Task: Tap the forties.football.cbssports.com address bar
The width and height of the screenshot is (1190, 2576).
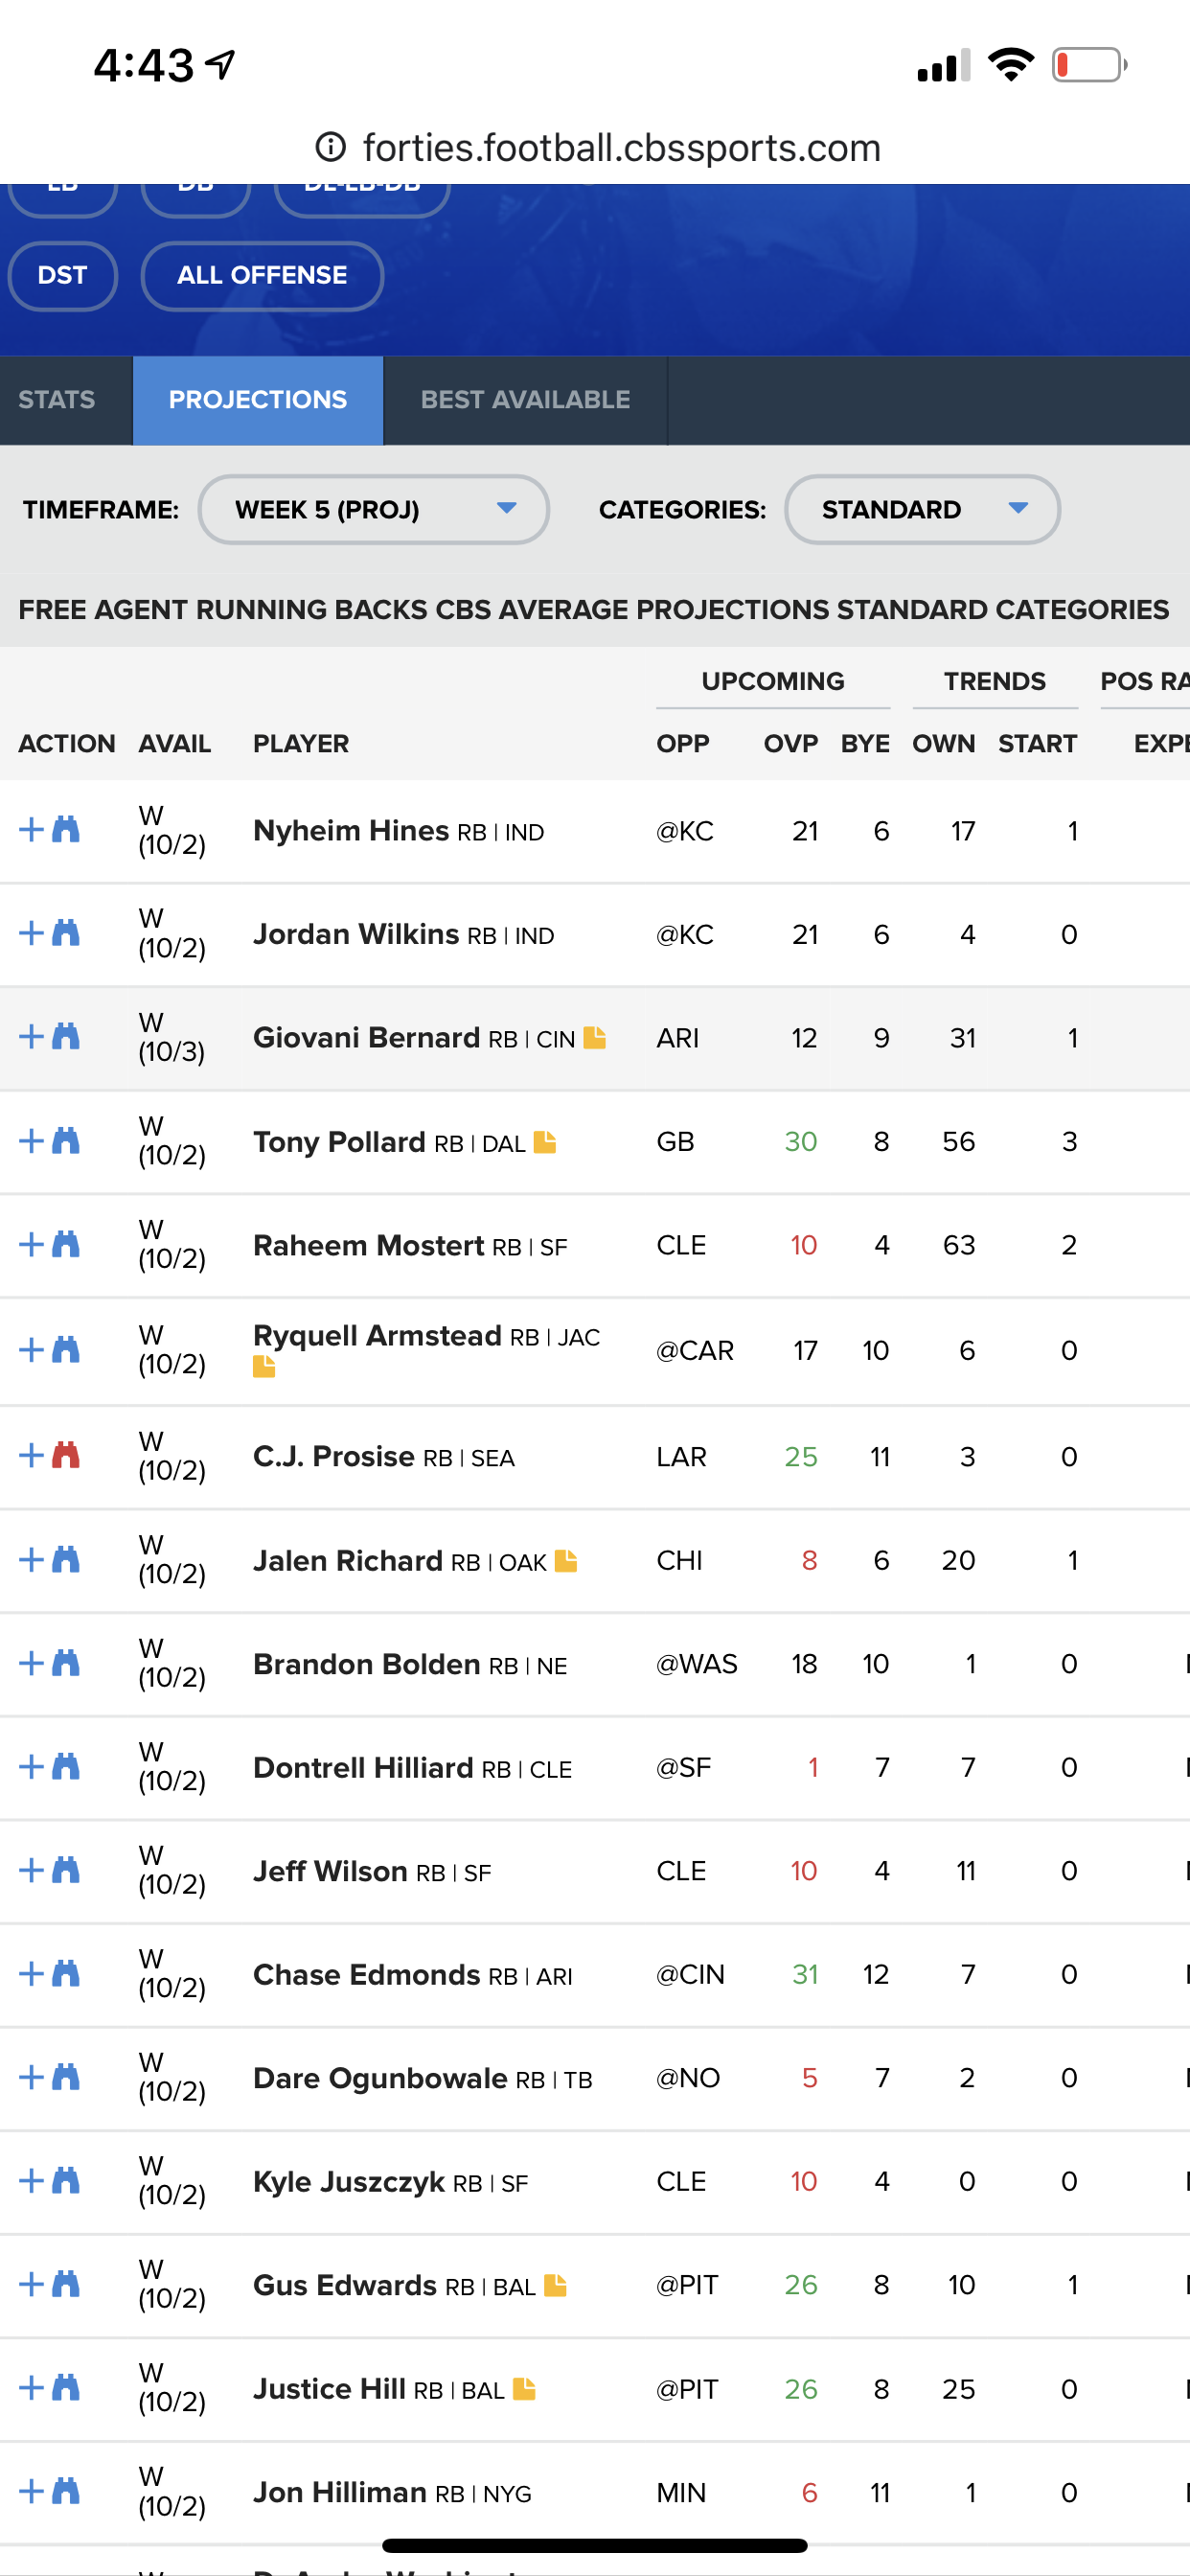Action: tap(598, 148)
